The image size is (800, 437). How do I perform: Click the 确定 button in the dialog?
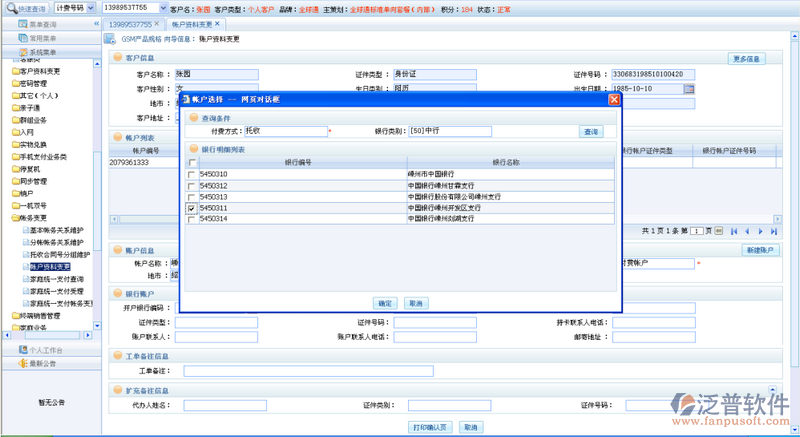tap(384, 303)
